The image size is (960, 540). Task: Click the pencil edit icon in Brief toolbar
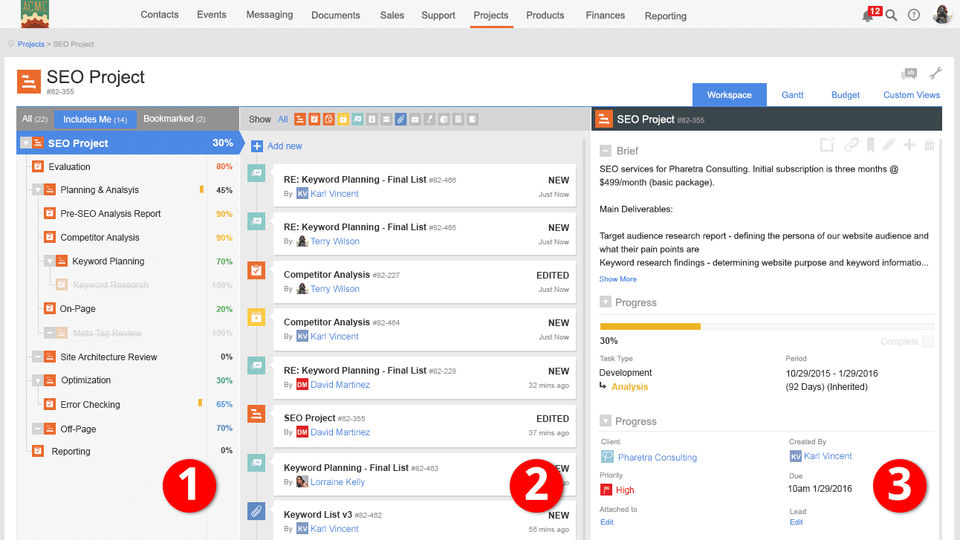(x=889, y=145)
